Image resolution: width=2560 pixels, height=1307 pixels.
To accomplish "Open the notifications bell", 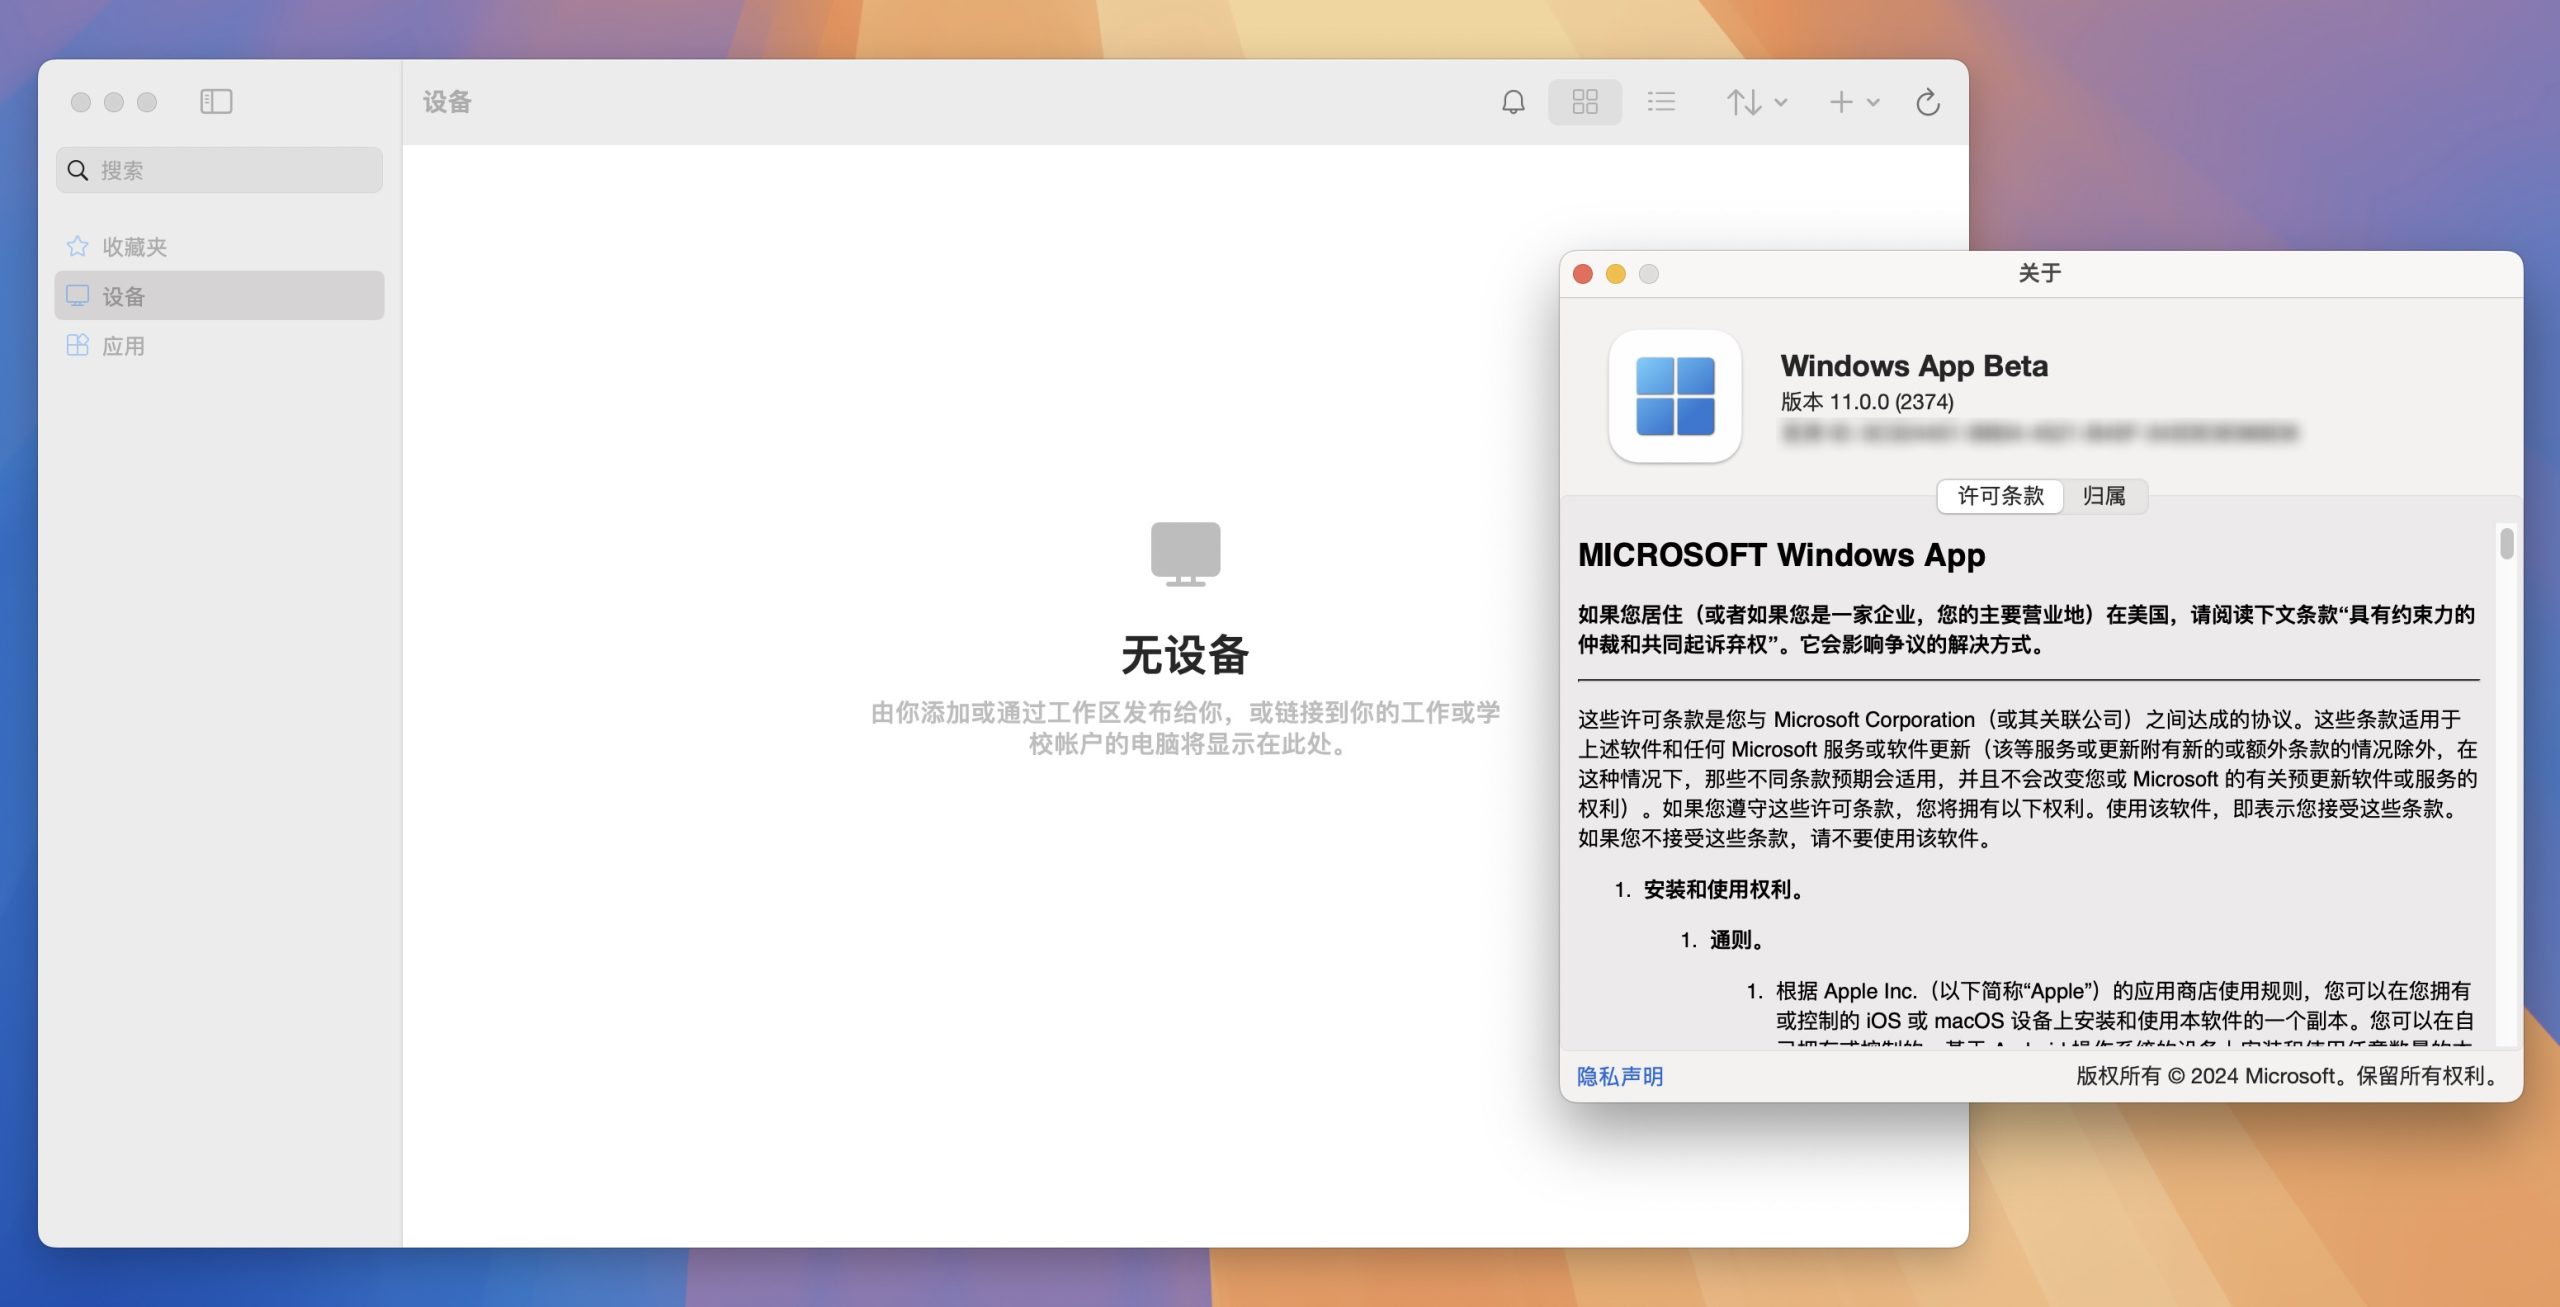I will (x=1513, y=102).
